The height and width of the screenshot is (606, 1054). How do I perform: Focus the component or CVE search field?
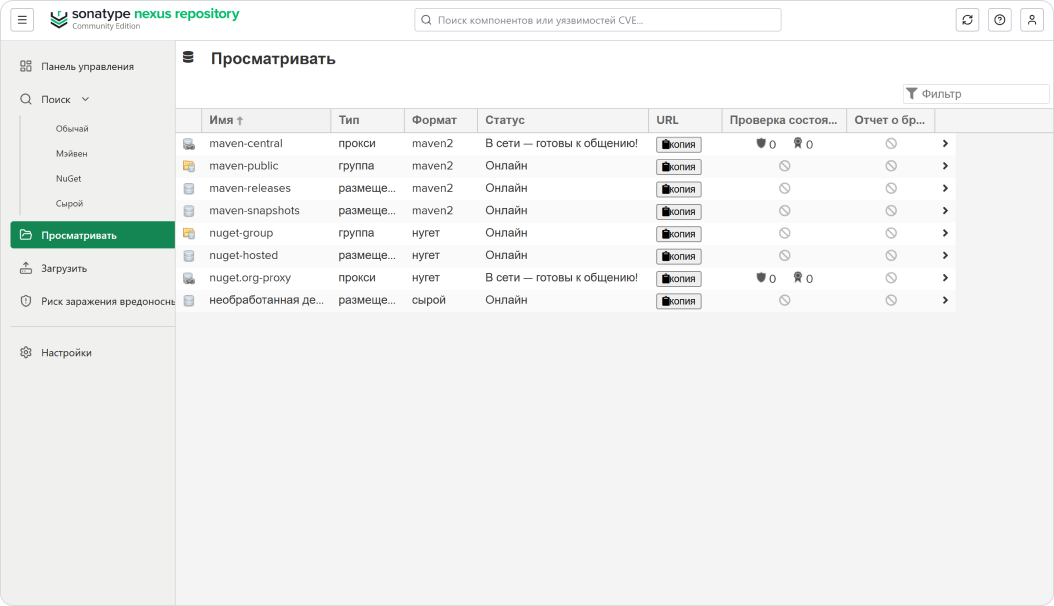coord(598,20)
